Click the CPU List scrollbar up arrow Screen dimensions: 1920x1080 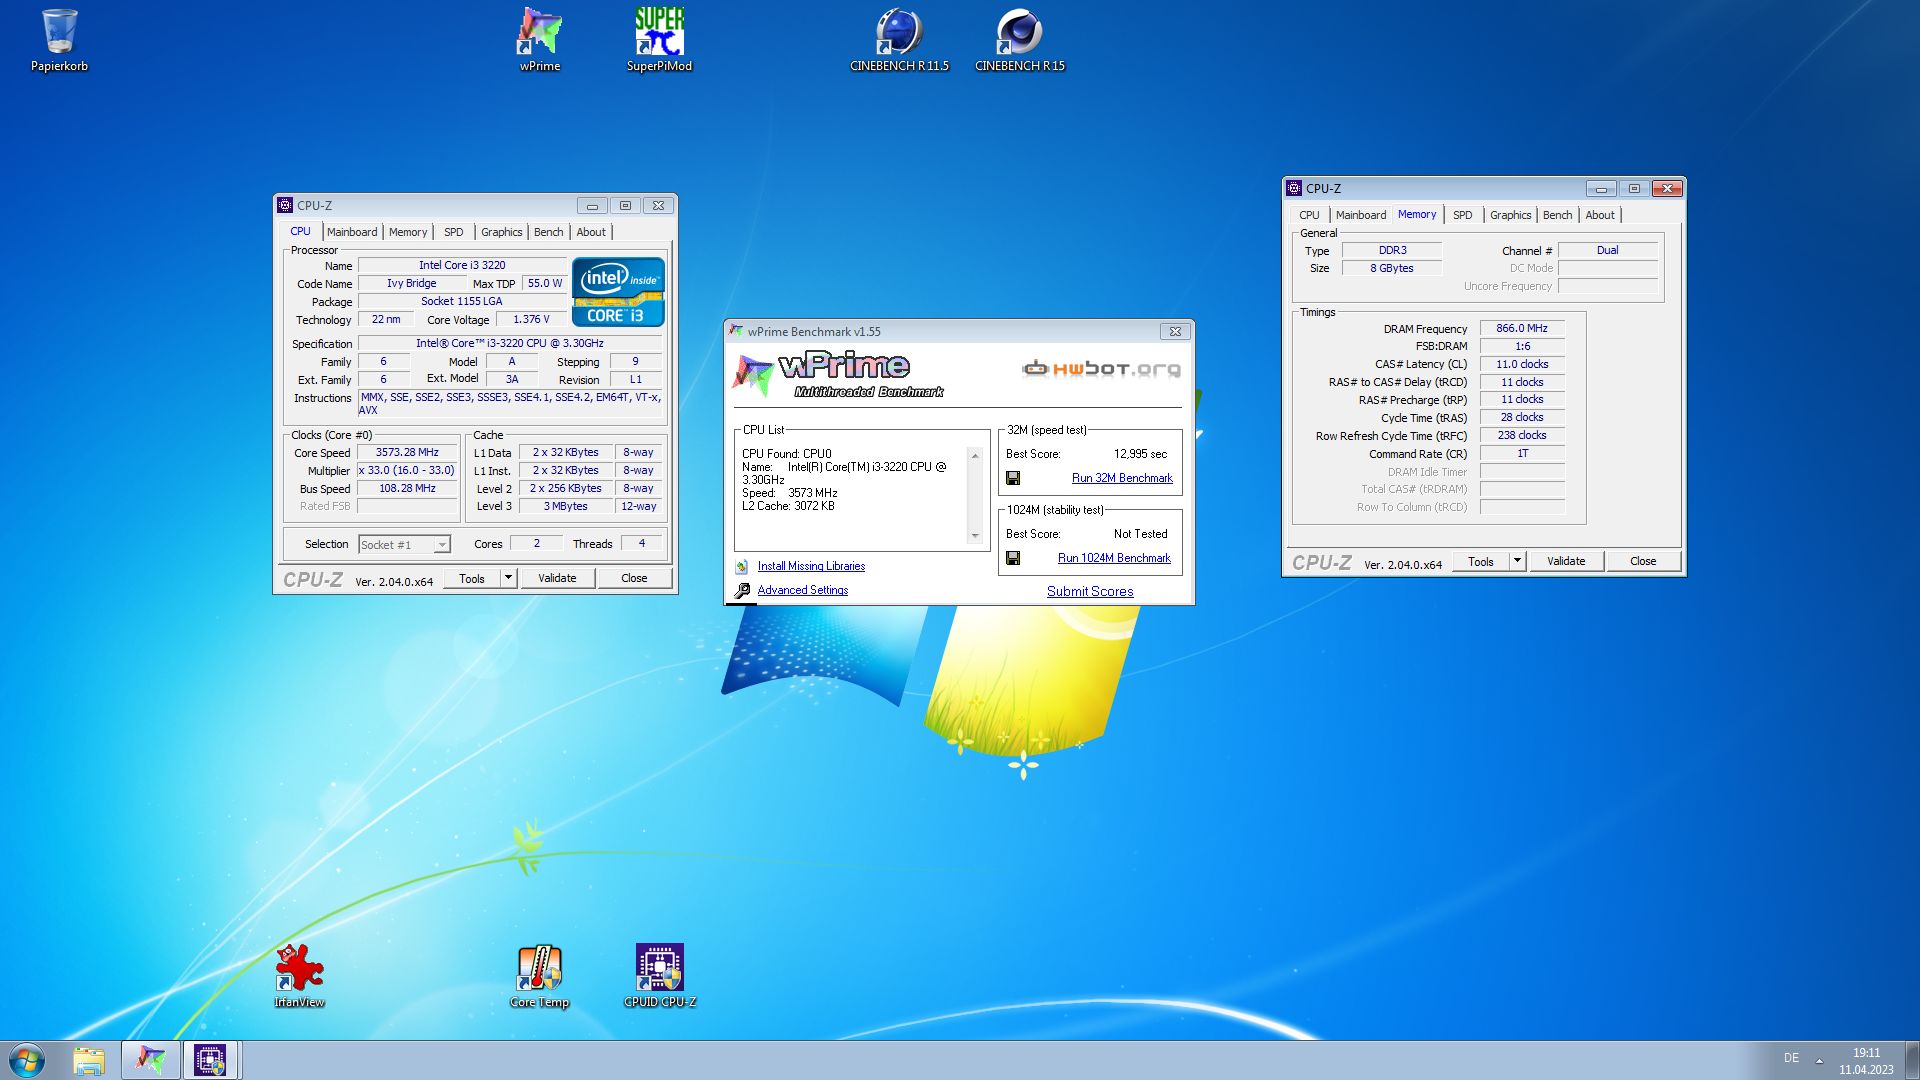point(975,456)
